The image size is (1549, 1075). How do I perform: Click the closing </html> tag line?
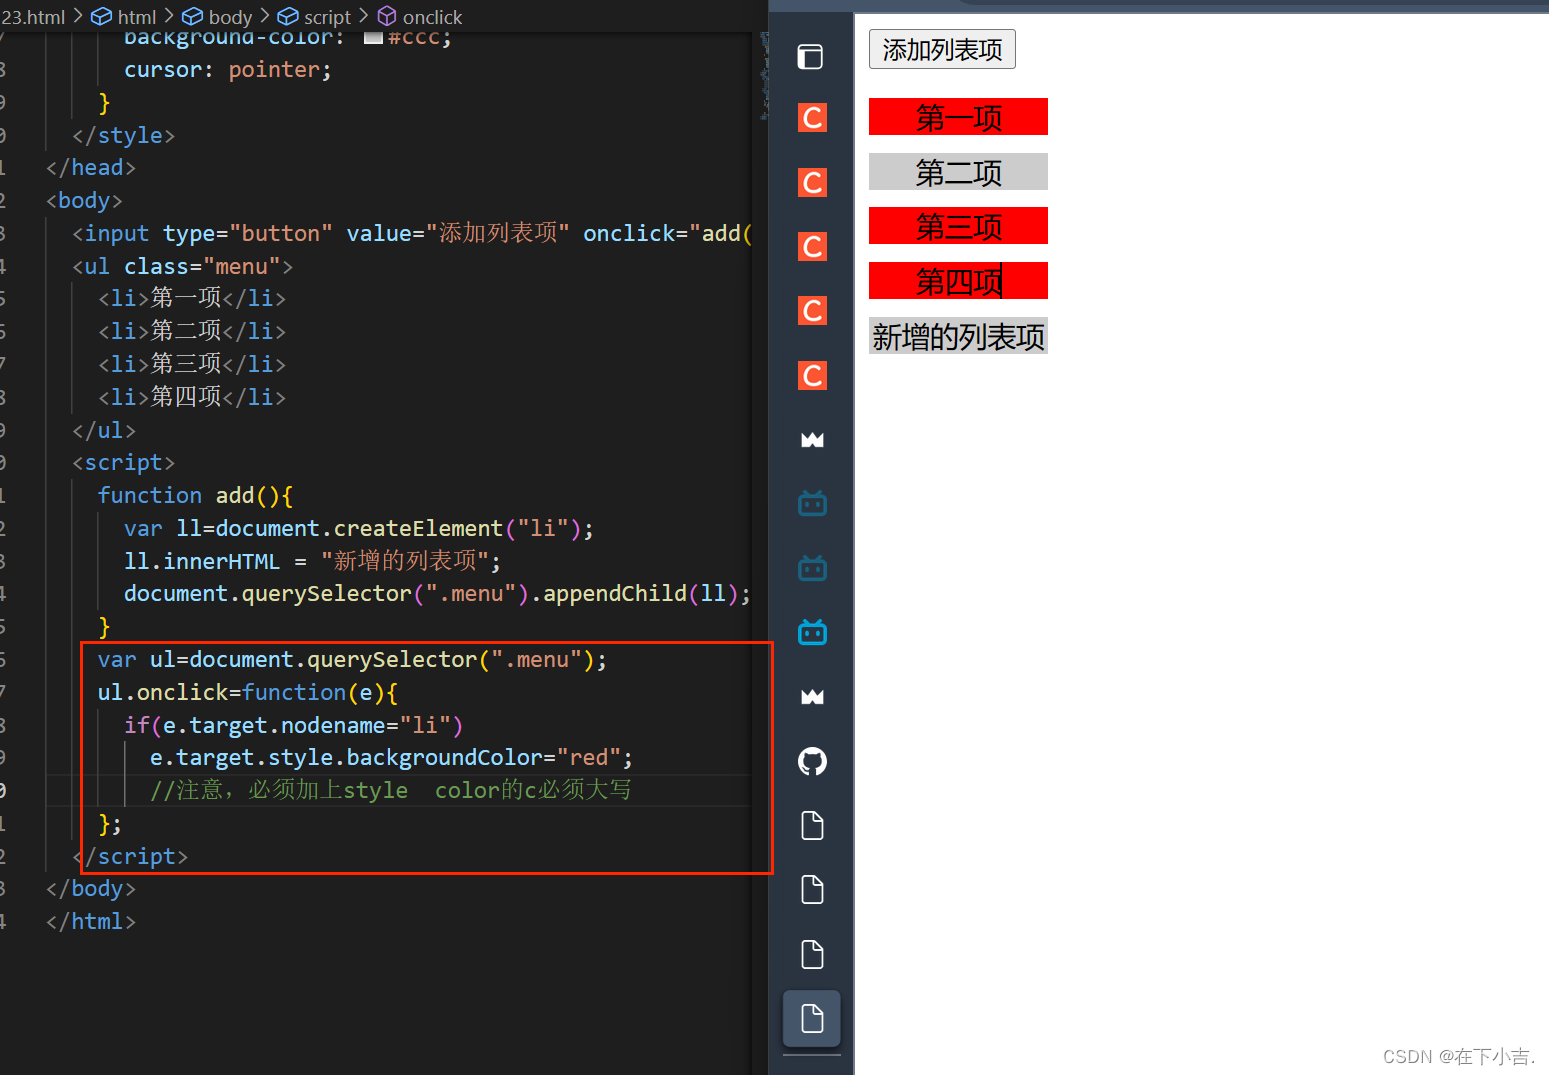pos(90,922)
